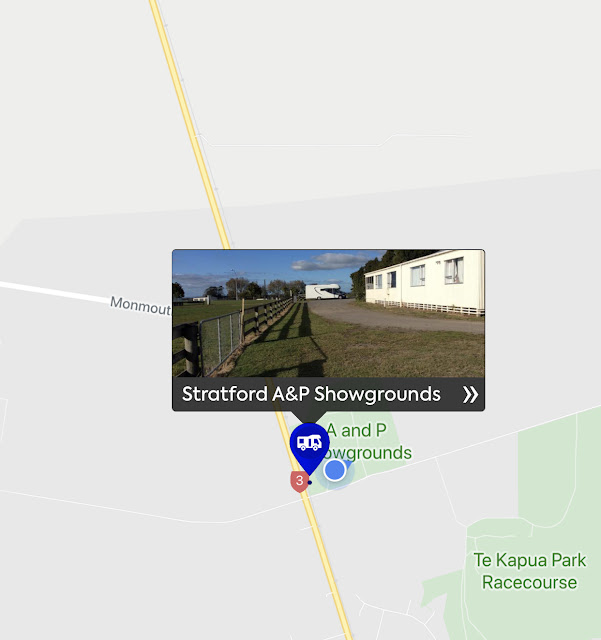Click the blue current location dot
The height and width of the screenshot is (640, 601).
click(x=334, y=470)
